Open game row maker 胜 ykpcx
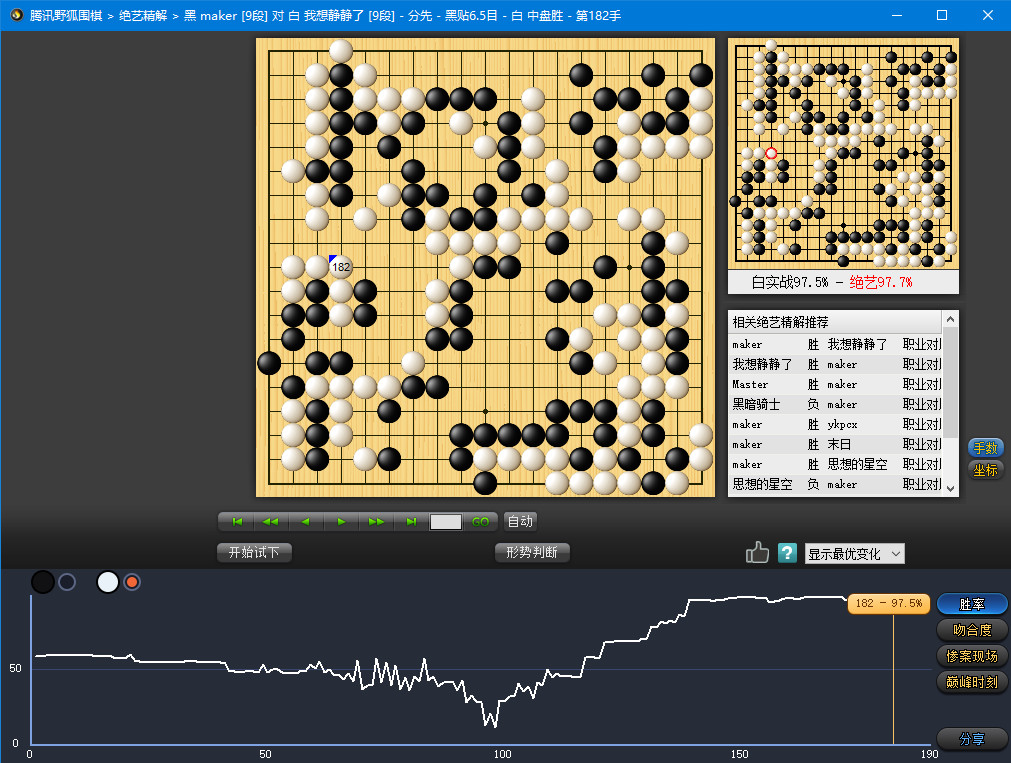 click(836, 424)
